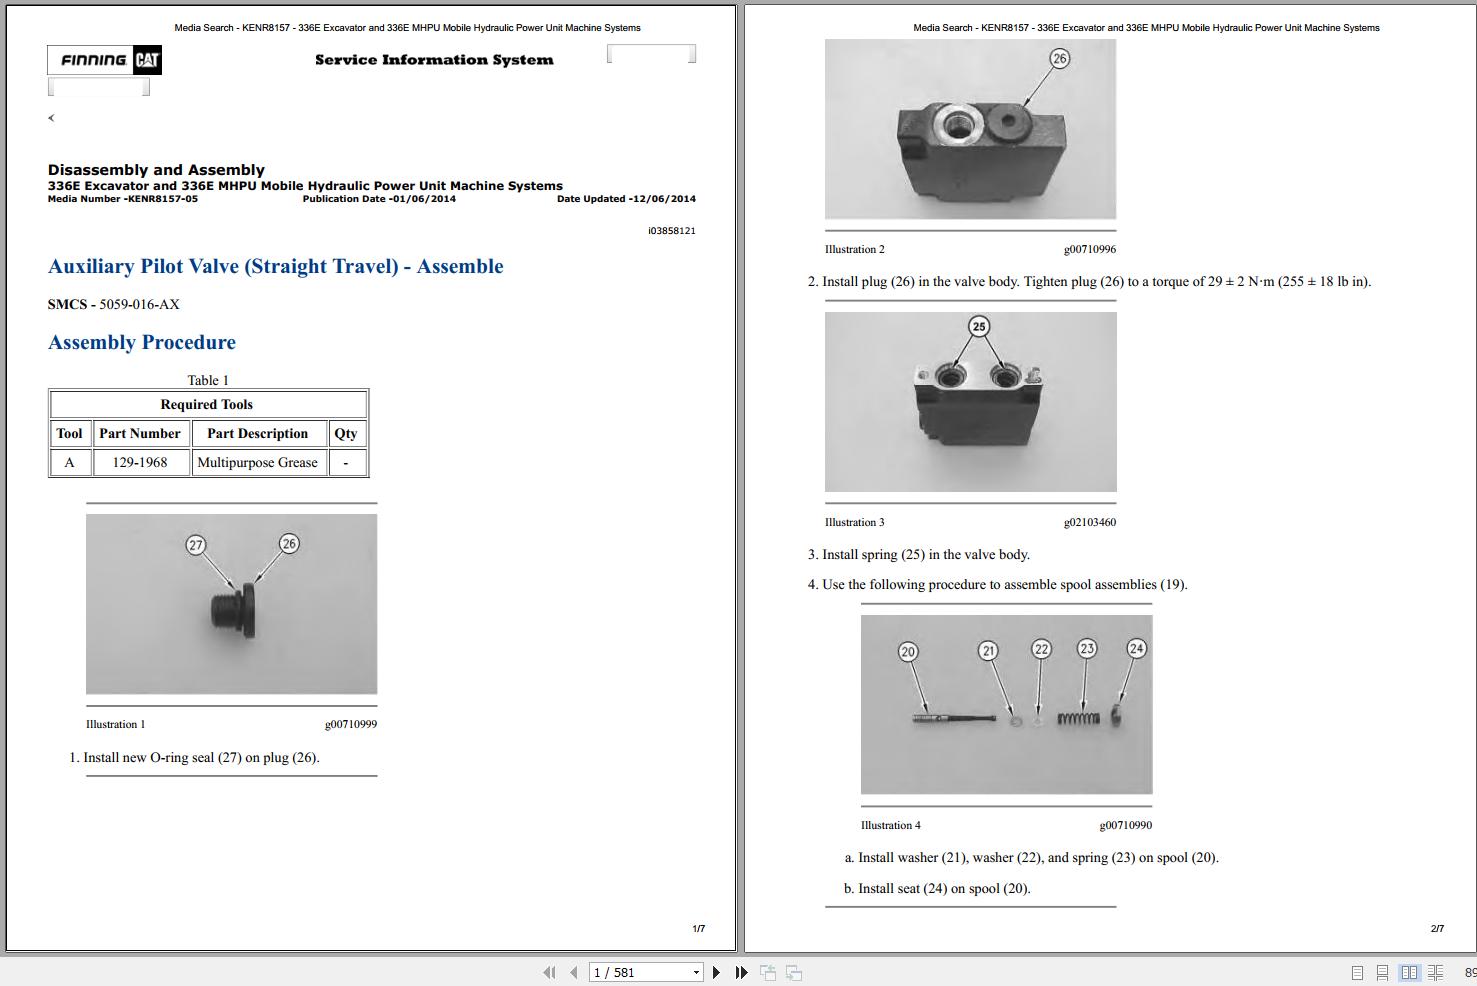Click 'Publication Date -01/06/2014' text
Screen dimensions: 1477x986
click(x=379, y=199)
